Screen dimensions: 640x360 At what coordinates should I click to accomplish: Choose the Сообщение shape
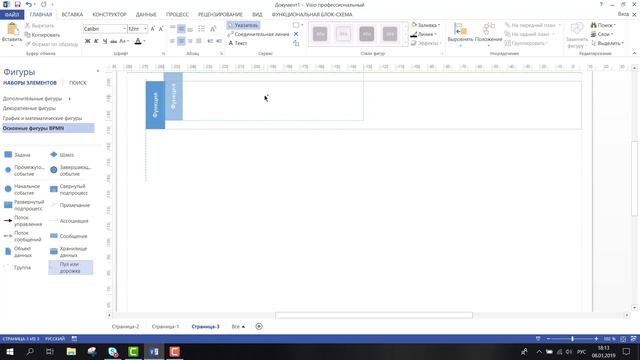69,236
